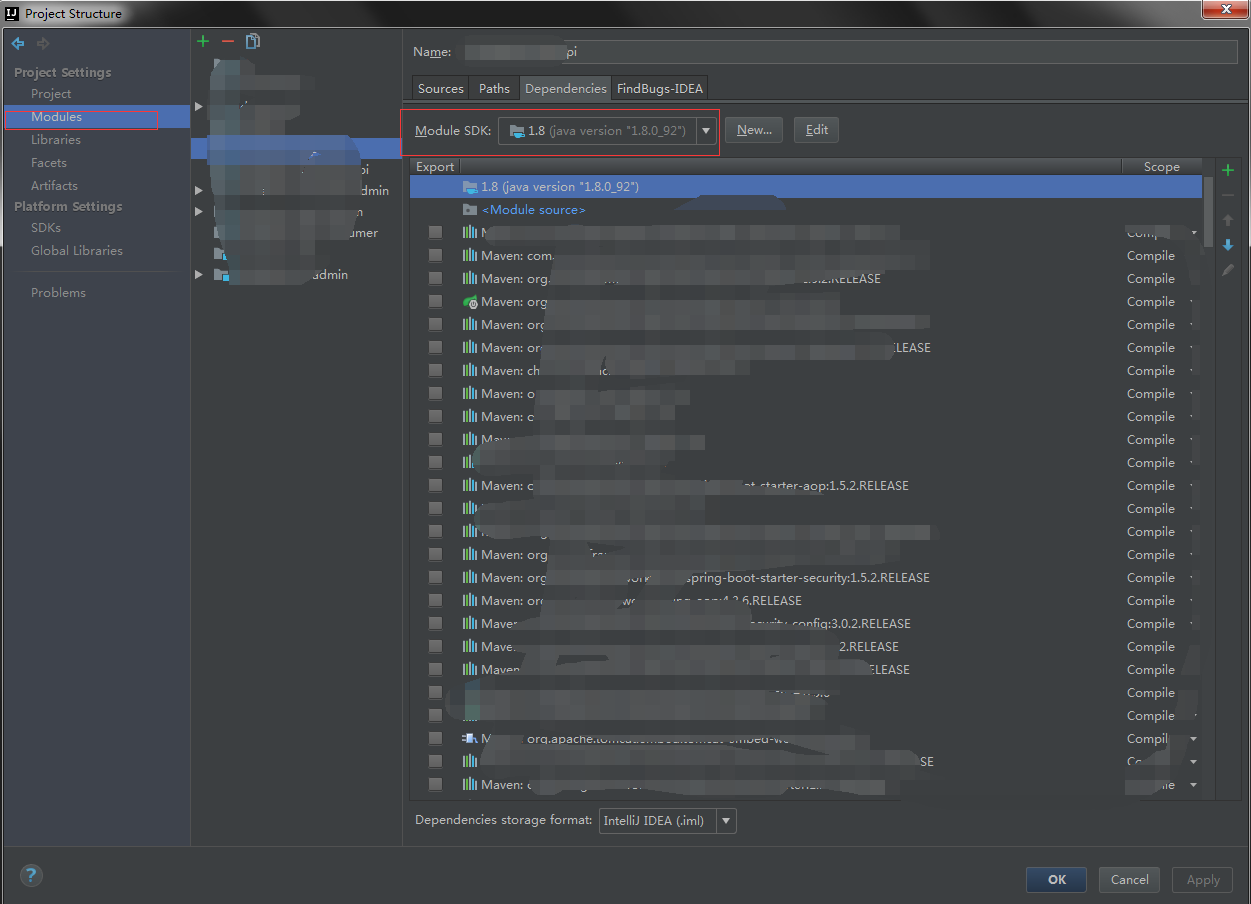Toggle export for starter-aop:1.5.2.RELEASE dependency
This screenshot has height=904, width=1251.
(435, 486)
